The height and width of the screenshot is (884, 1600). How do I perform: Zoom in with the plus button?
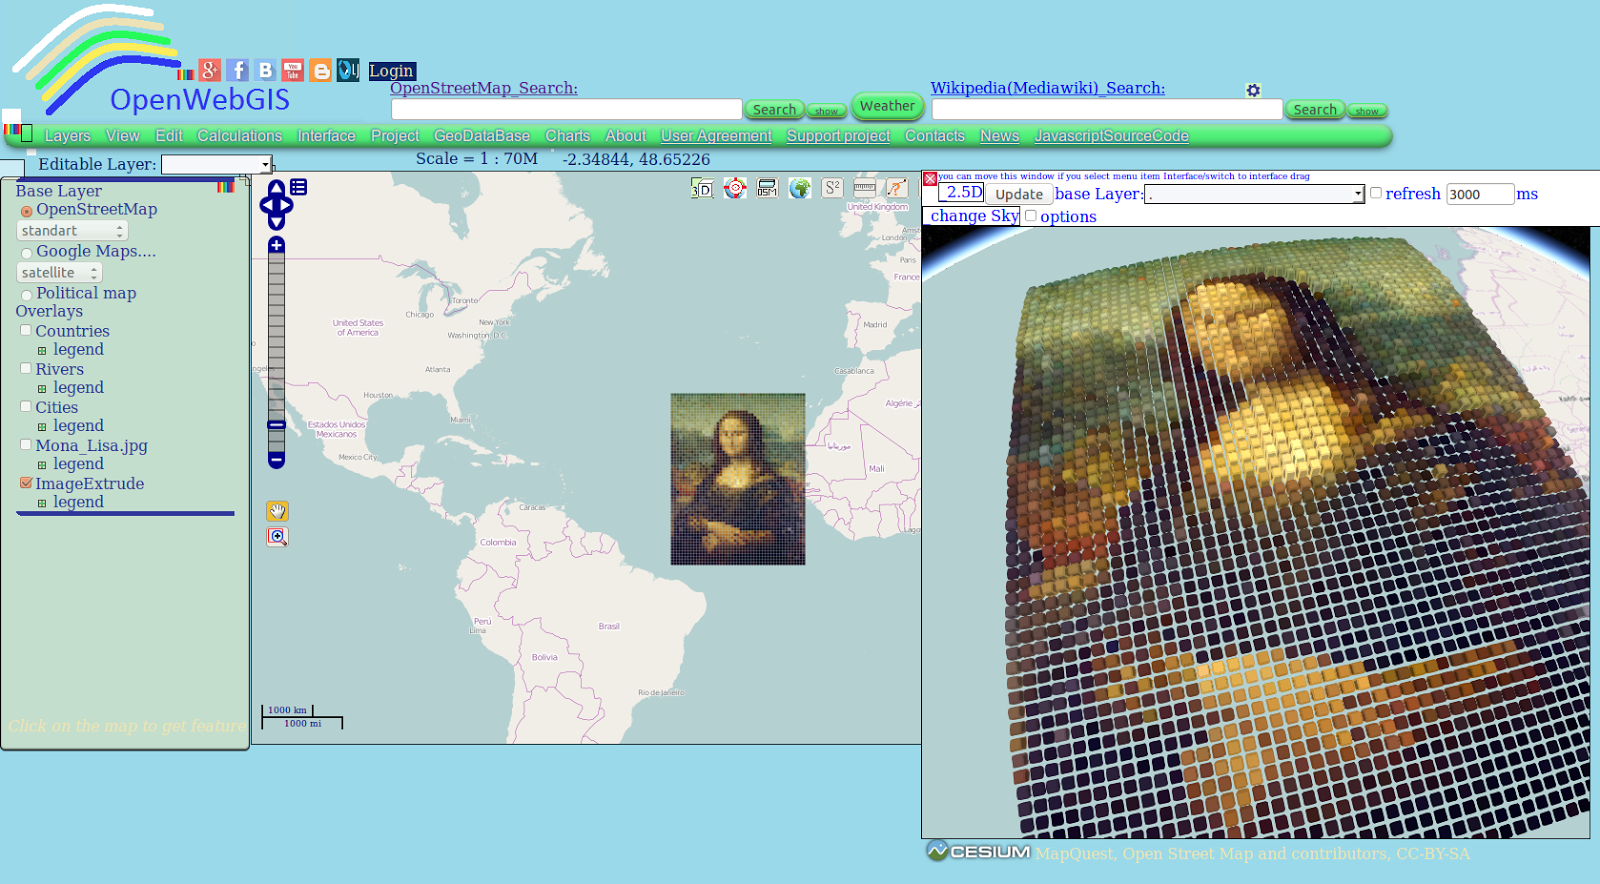pos(277,245)
